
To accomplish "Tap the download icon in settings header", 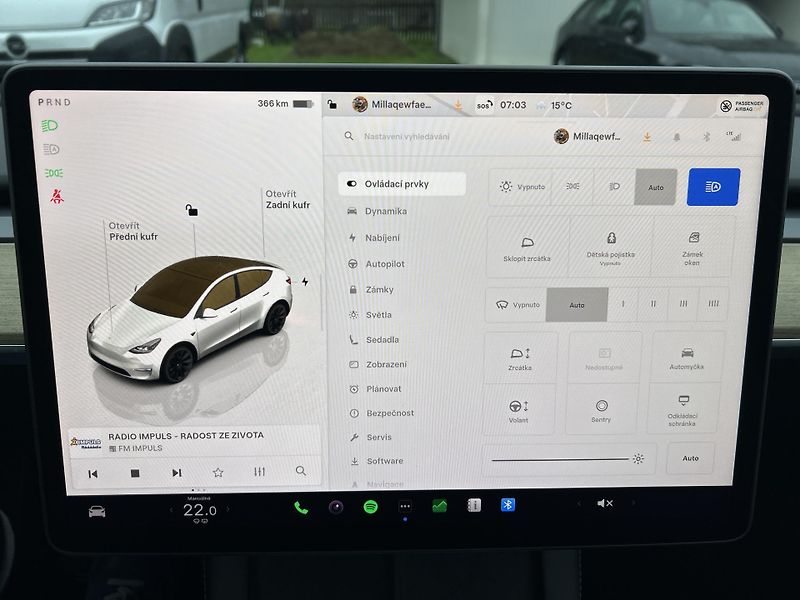I will 647,137.
